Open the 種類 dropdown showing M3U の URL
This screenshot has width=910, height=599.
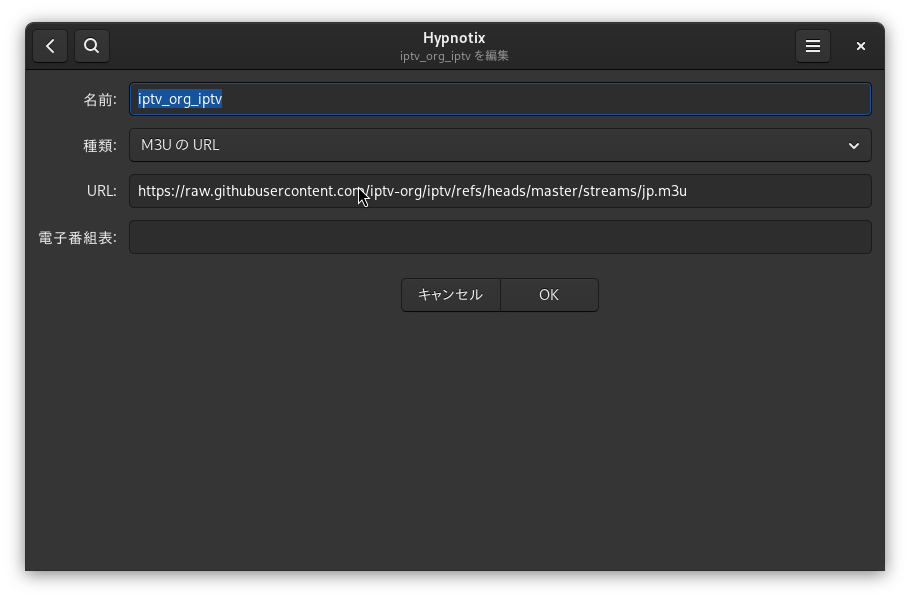[x=490, y=145]
